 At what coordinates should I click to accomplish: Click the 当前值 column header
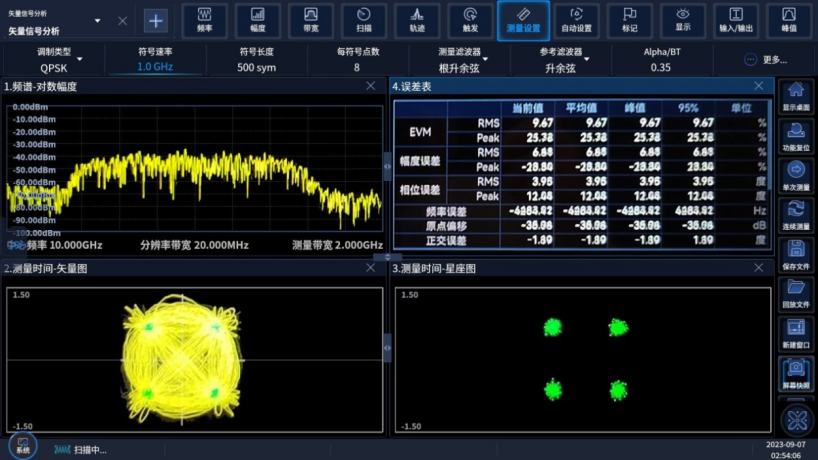(527, 108)
